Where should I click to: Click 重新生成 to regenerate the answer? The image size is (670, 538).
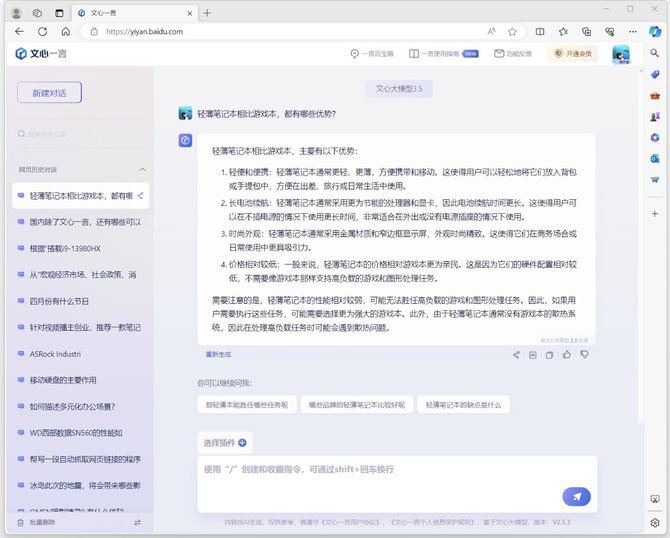pos(218,354)
